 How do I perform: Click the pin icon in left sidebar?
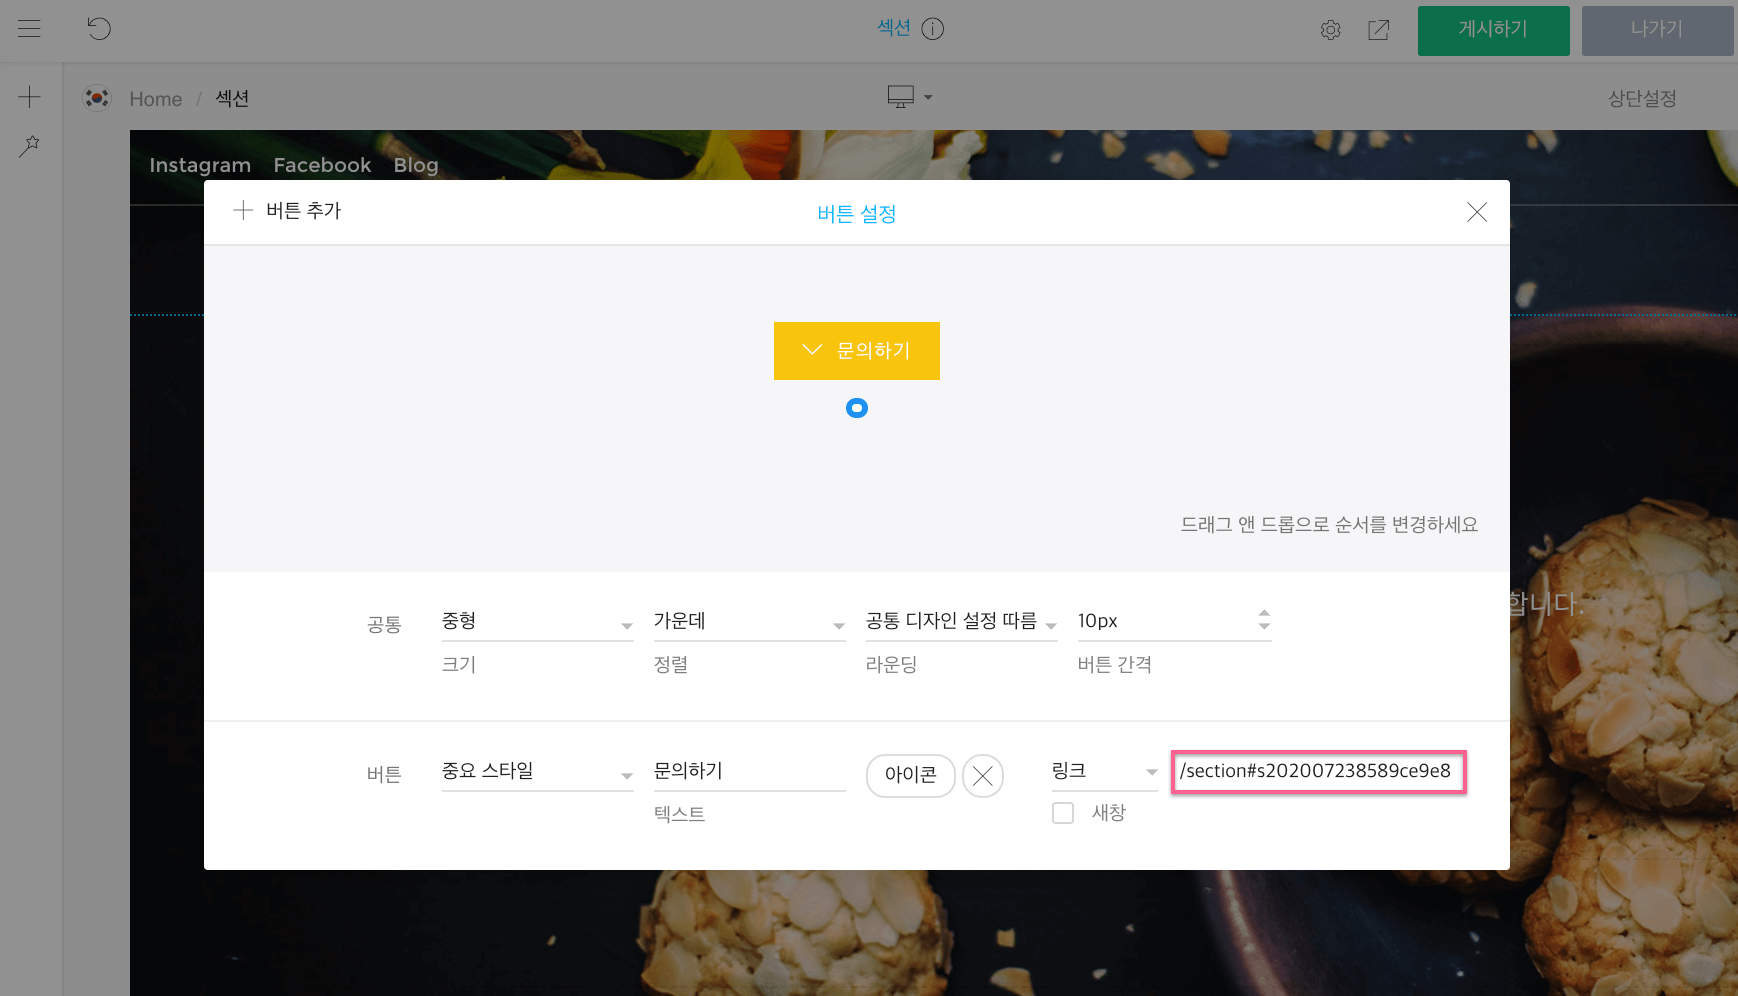click(30, 146)
